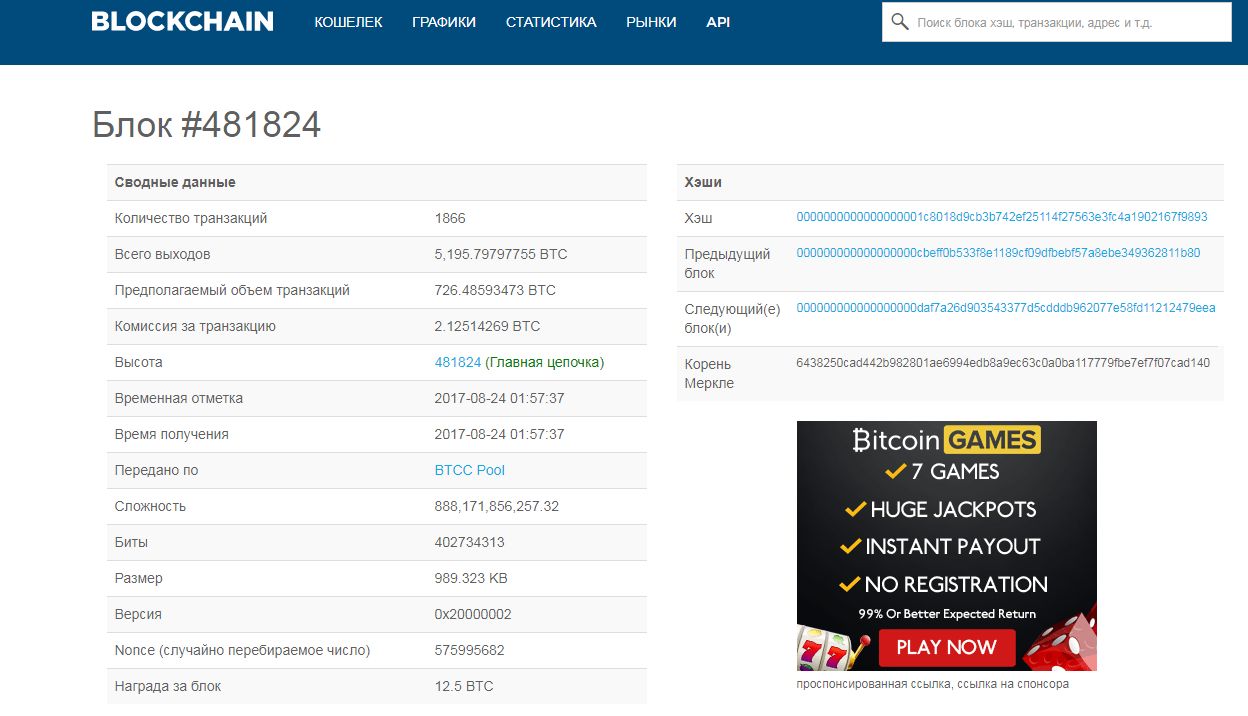This screenshot has width=1248, height=716.
Task: Click the Bitcoin Games logo in ad
Action: [946, 440]
